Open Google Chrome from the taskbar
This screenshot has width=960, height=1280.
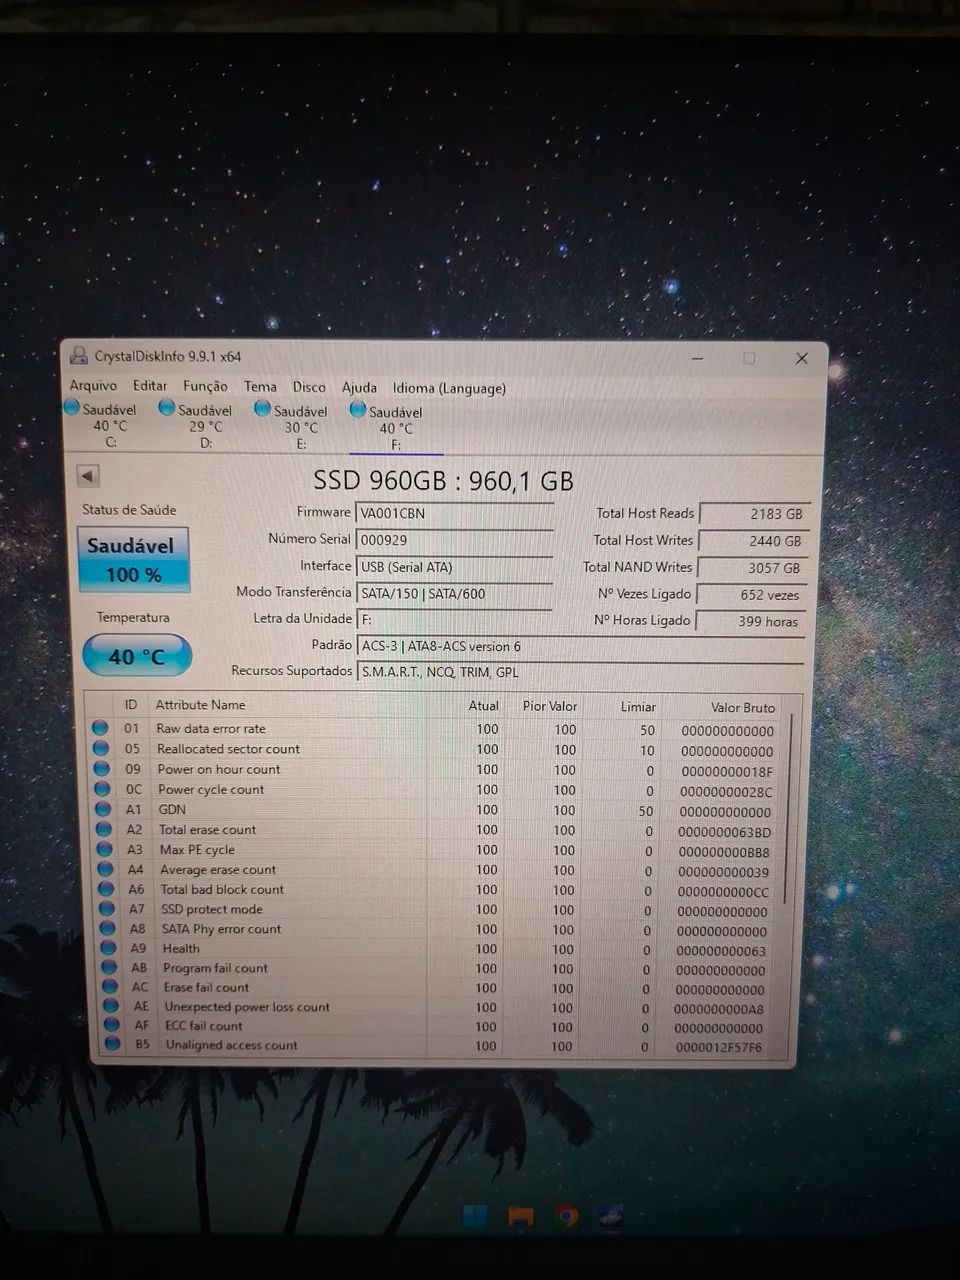coord(567,1217)
